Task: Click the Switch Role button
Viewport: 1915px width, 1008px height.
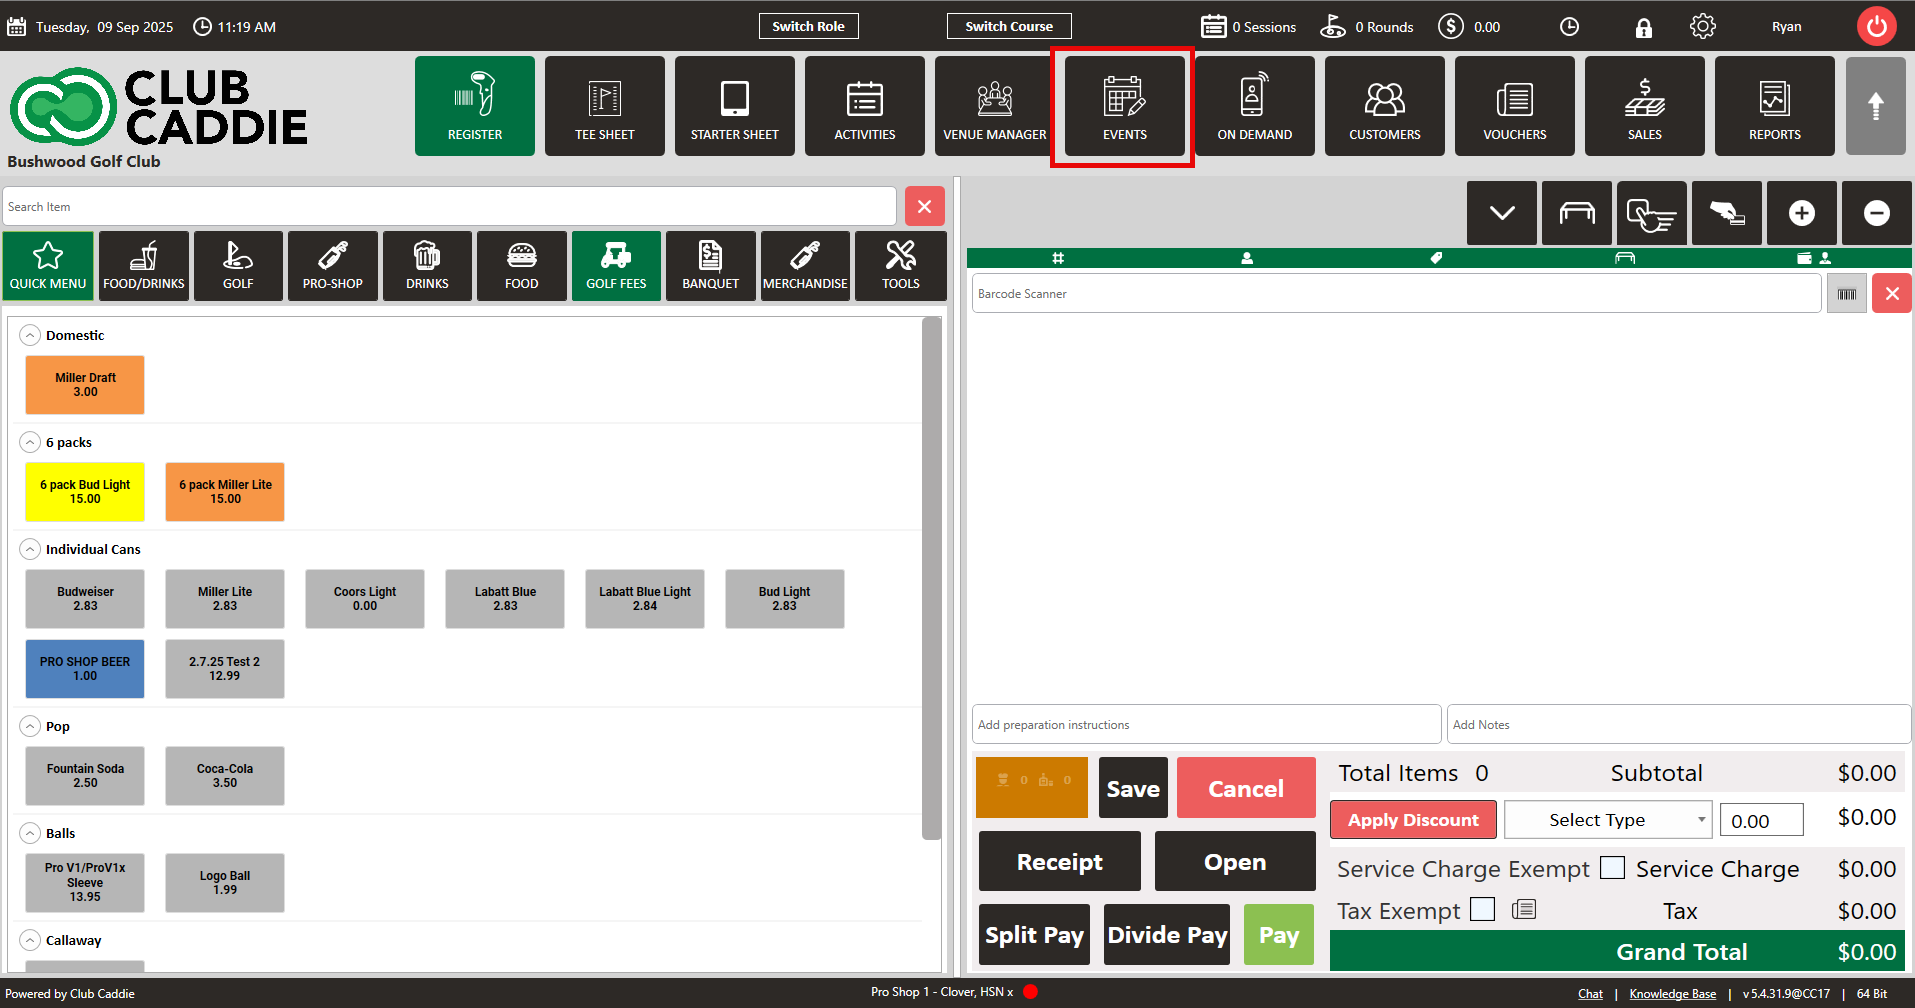Action: 808,26
